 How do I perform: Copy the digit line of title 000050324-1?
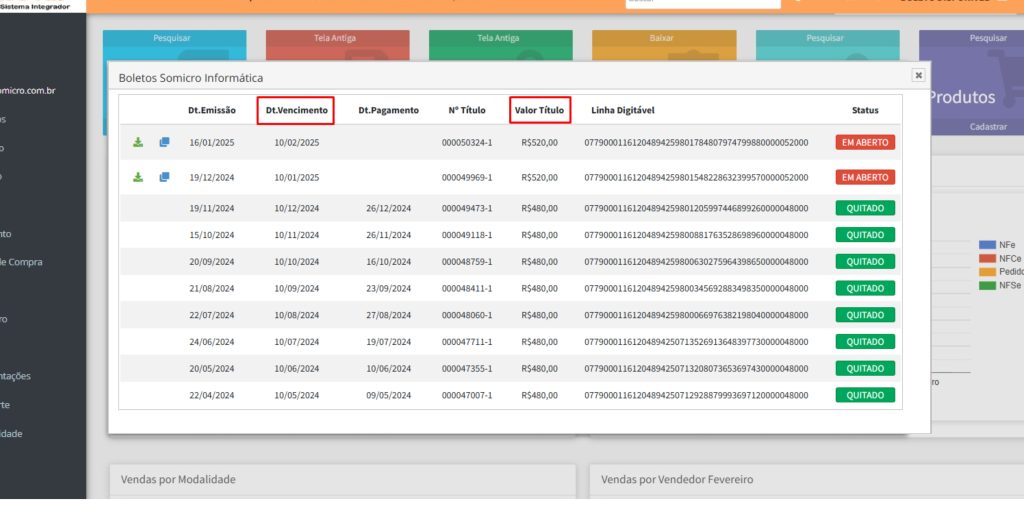(x=165, y=142)
